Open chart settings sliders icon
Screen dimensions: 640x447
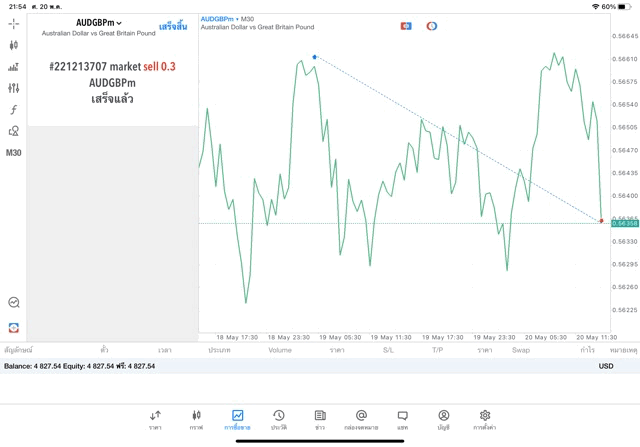[x=13, y=89]
